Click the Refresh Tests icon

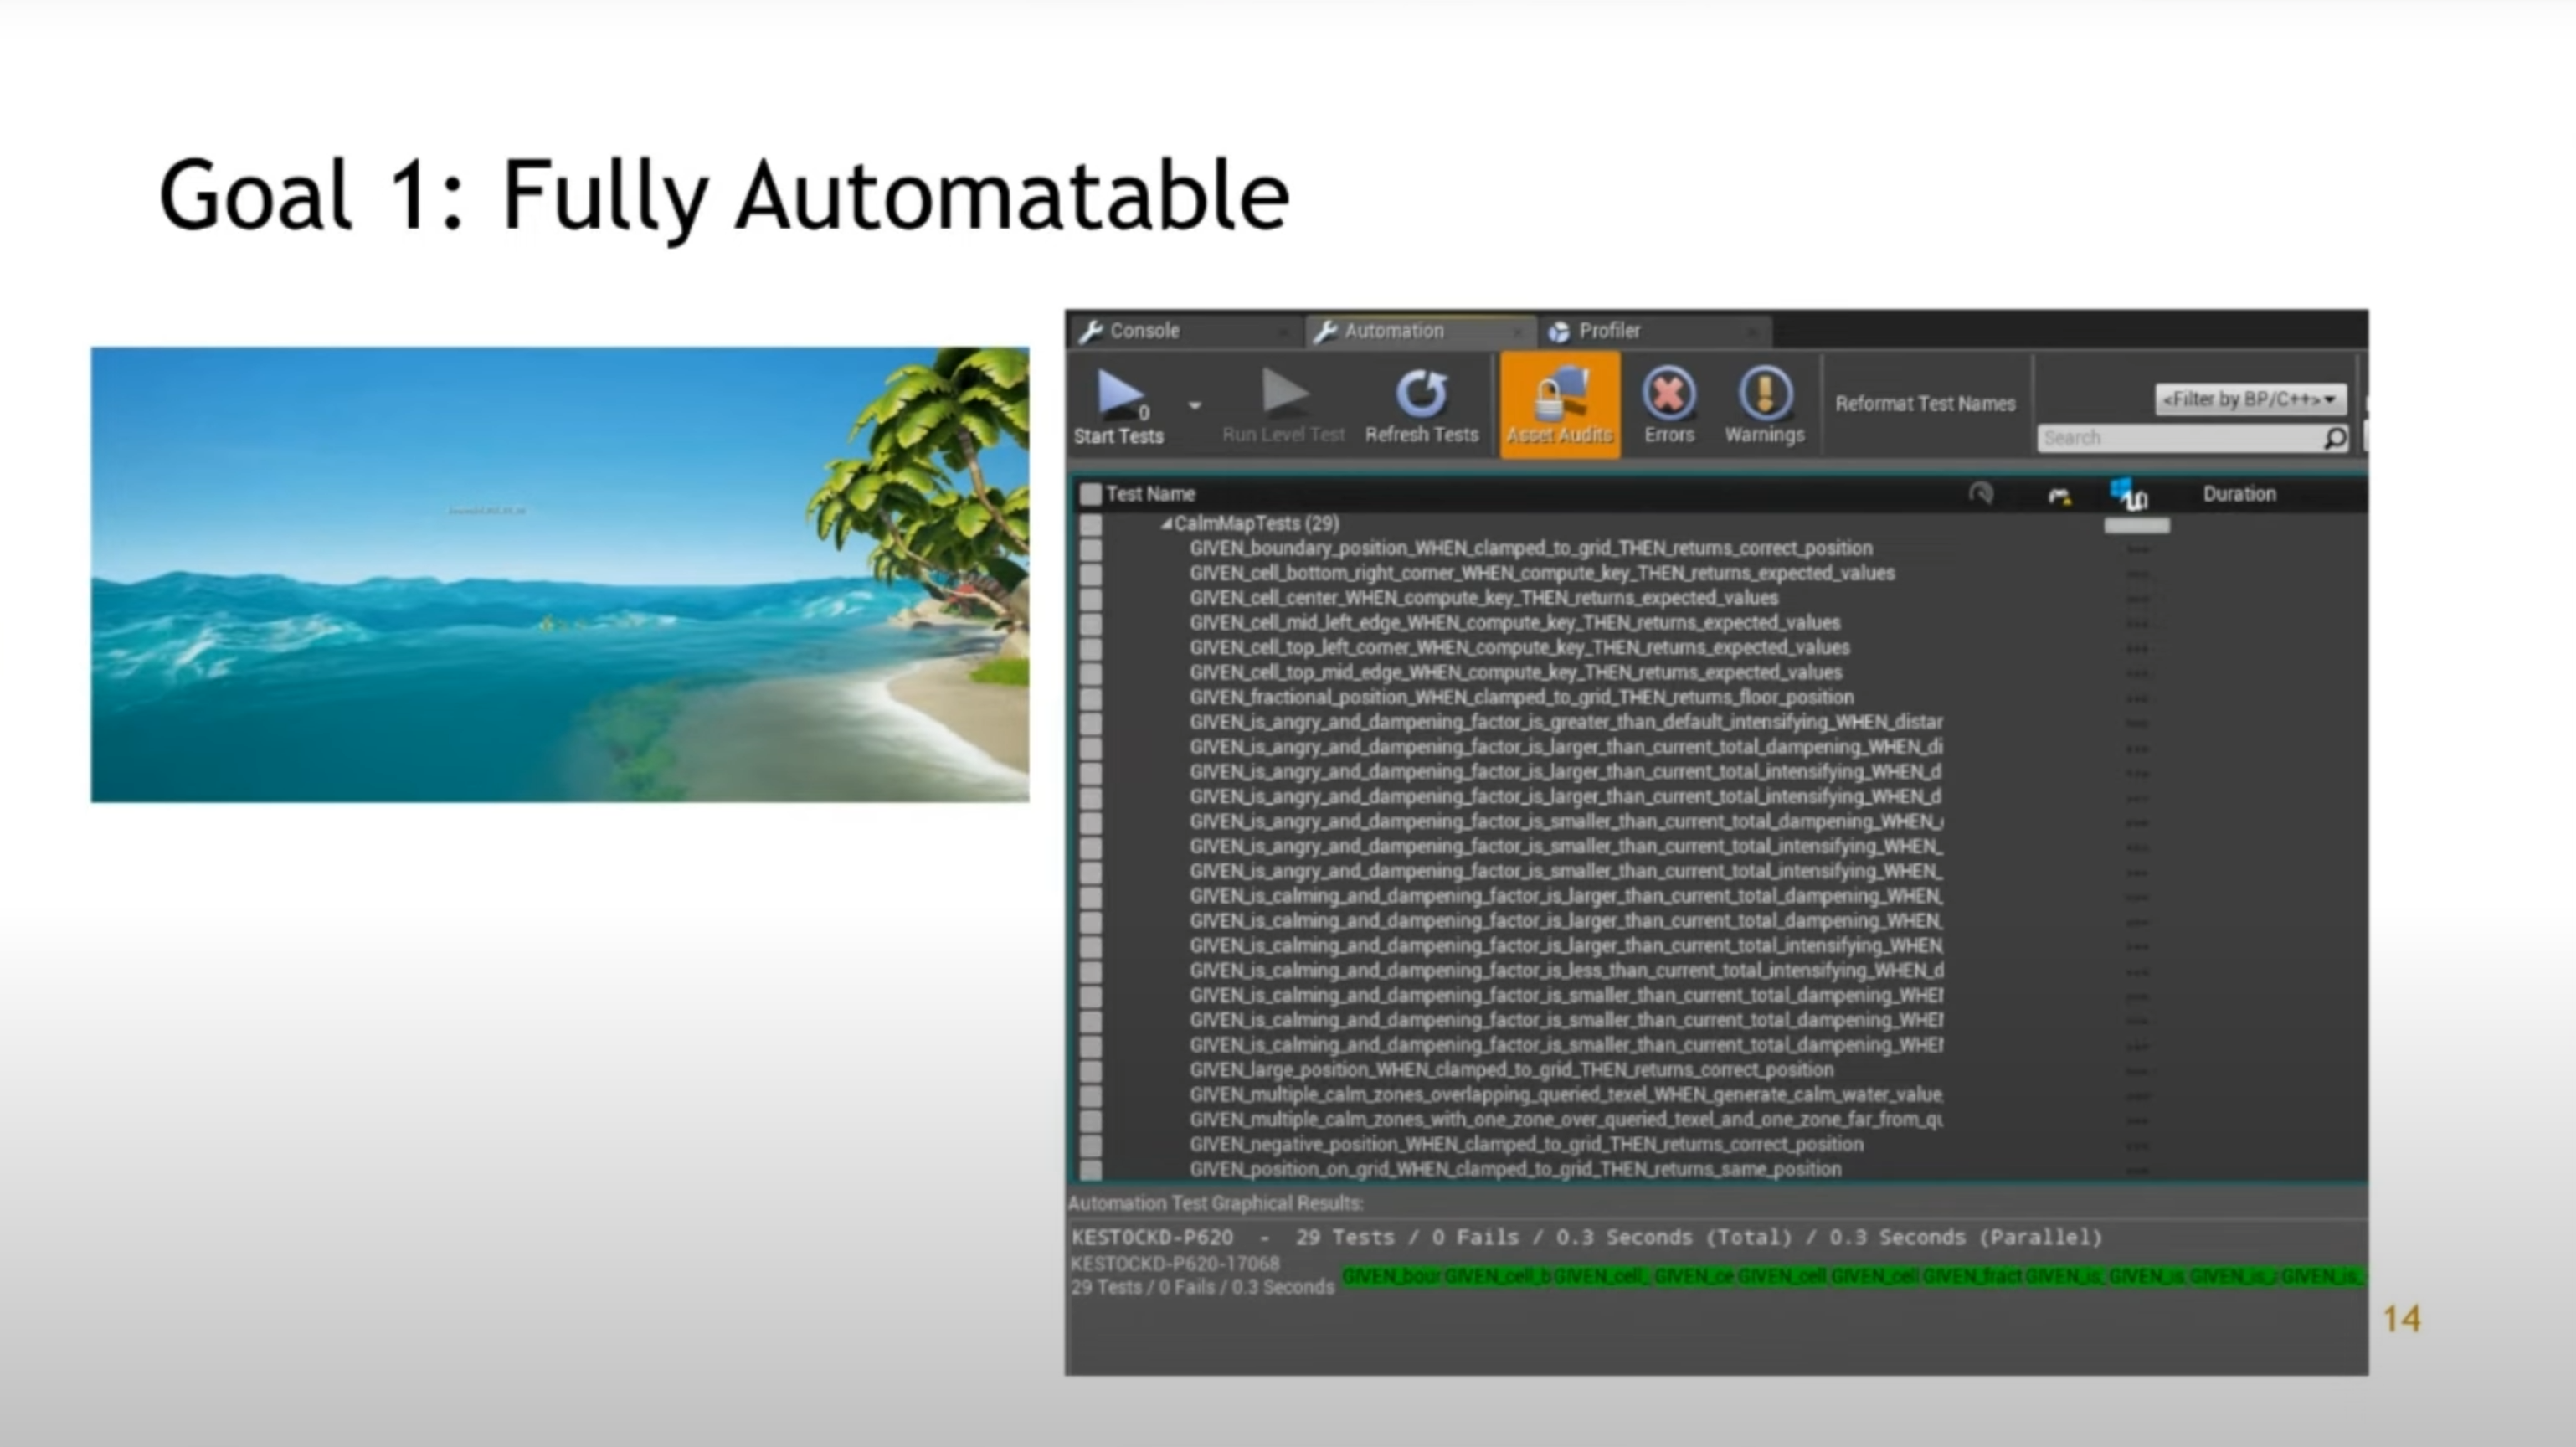coord(1421,393)
